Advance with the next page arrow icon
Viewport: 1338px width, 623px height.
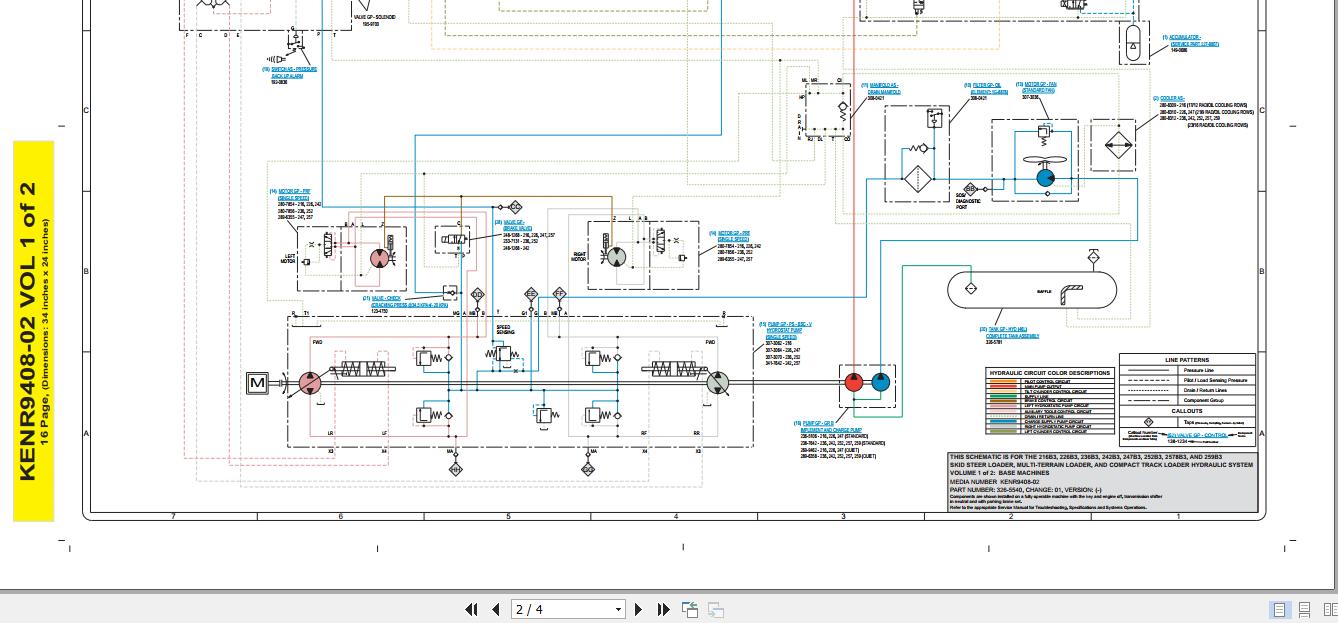click(638, 609)
